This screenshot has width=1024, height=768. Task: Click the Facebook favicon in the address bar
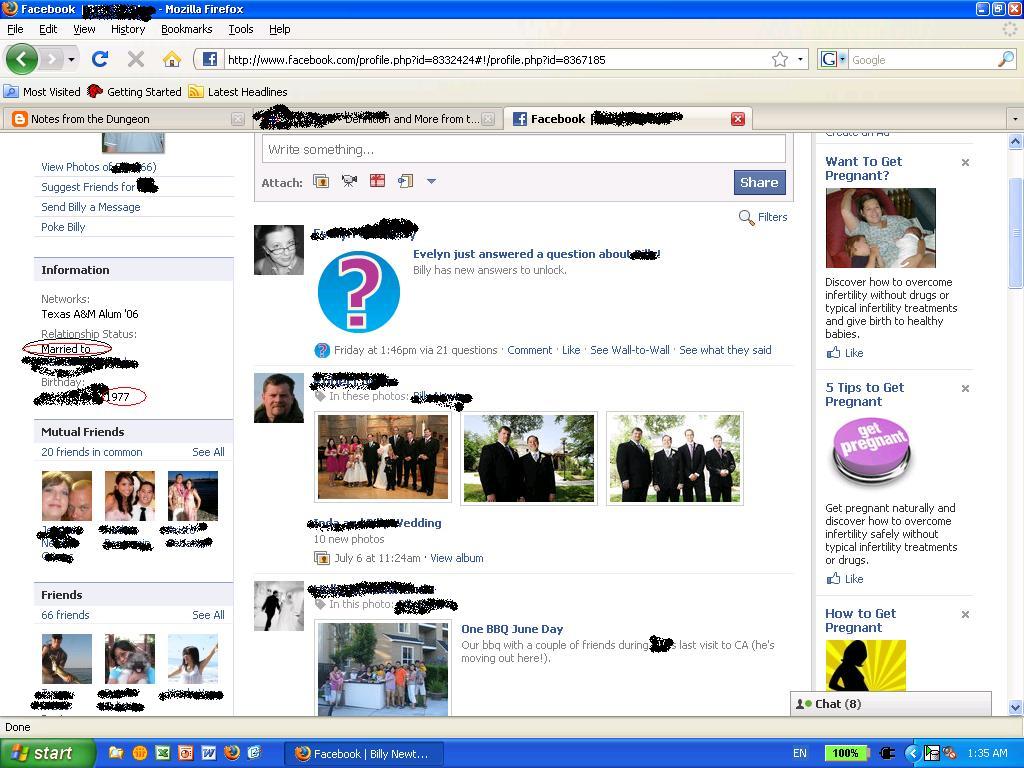tap(210, 59)
